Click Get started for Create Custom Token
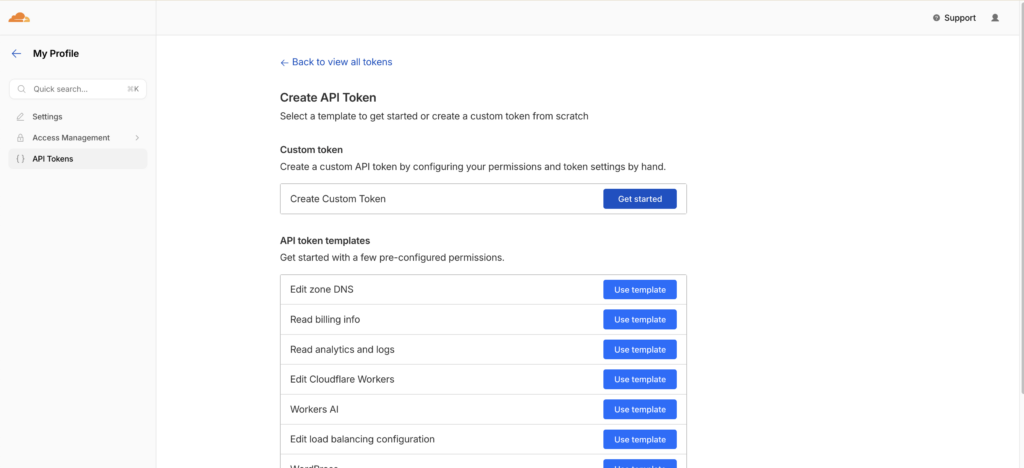1024x468 pixels. click(640, 199)
